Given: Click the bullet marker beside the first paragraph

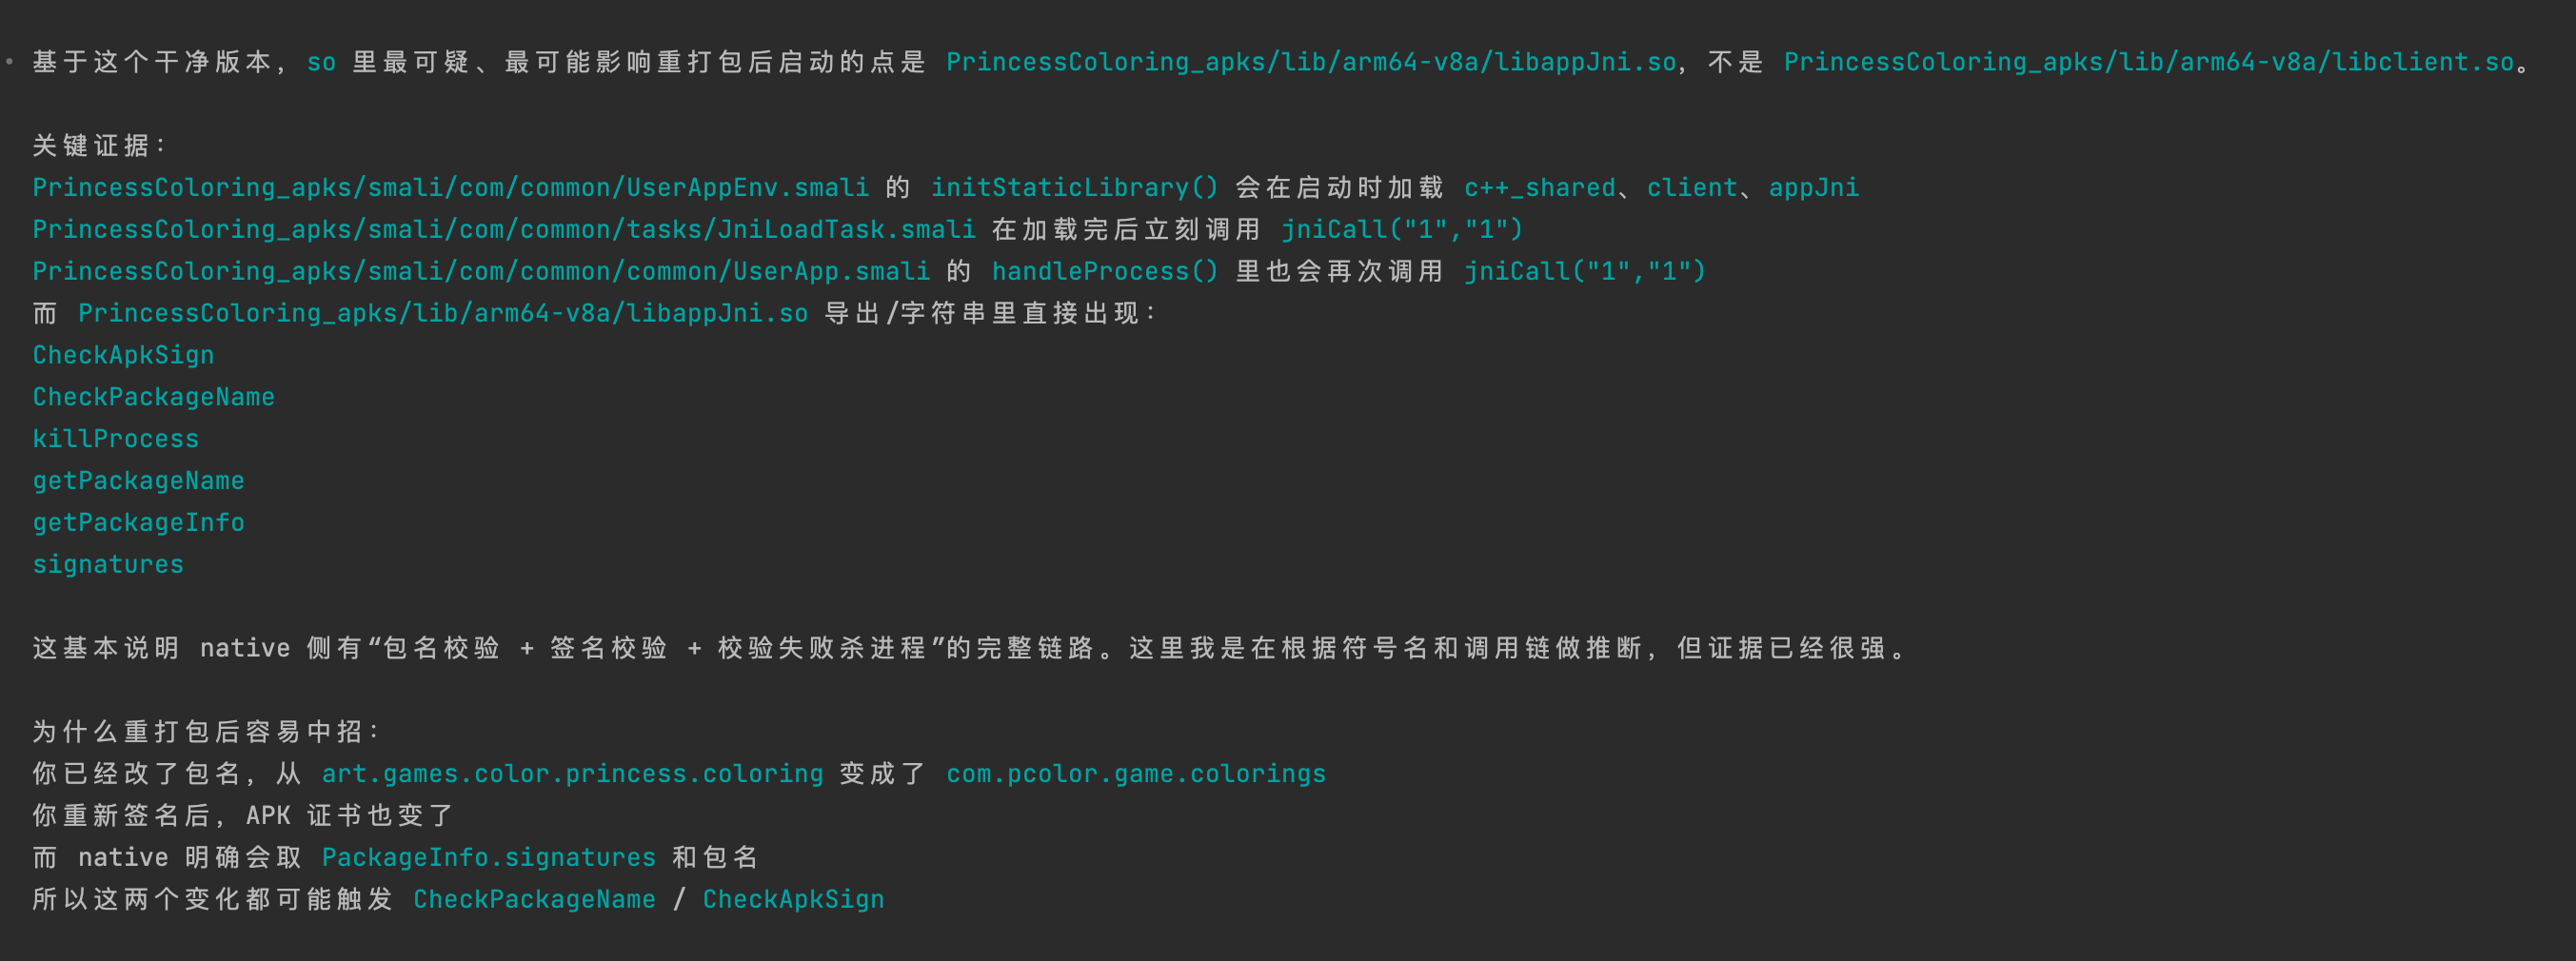Looking at the screenshot, I should coord(10,62).
